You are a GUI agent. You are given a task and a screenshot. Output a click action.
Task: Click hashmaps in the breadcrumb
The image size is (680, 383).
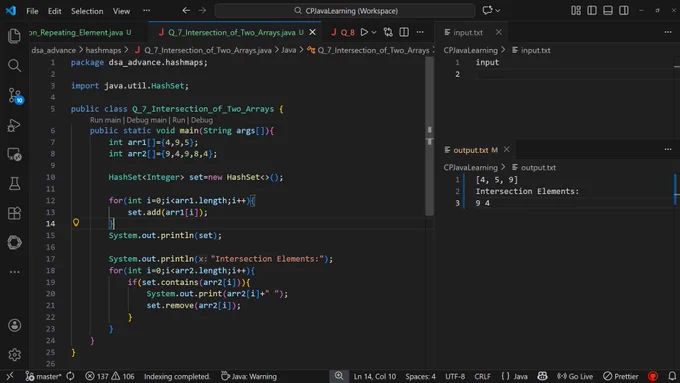(103, 50)
